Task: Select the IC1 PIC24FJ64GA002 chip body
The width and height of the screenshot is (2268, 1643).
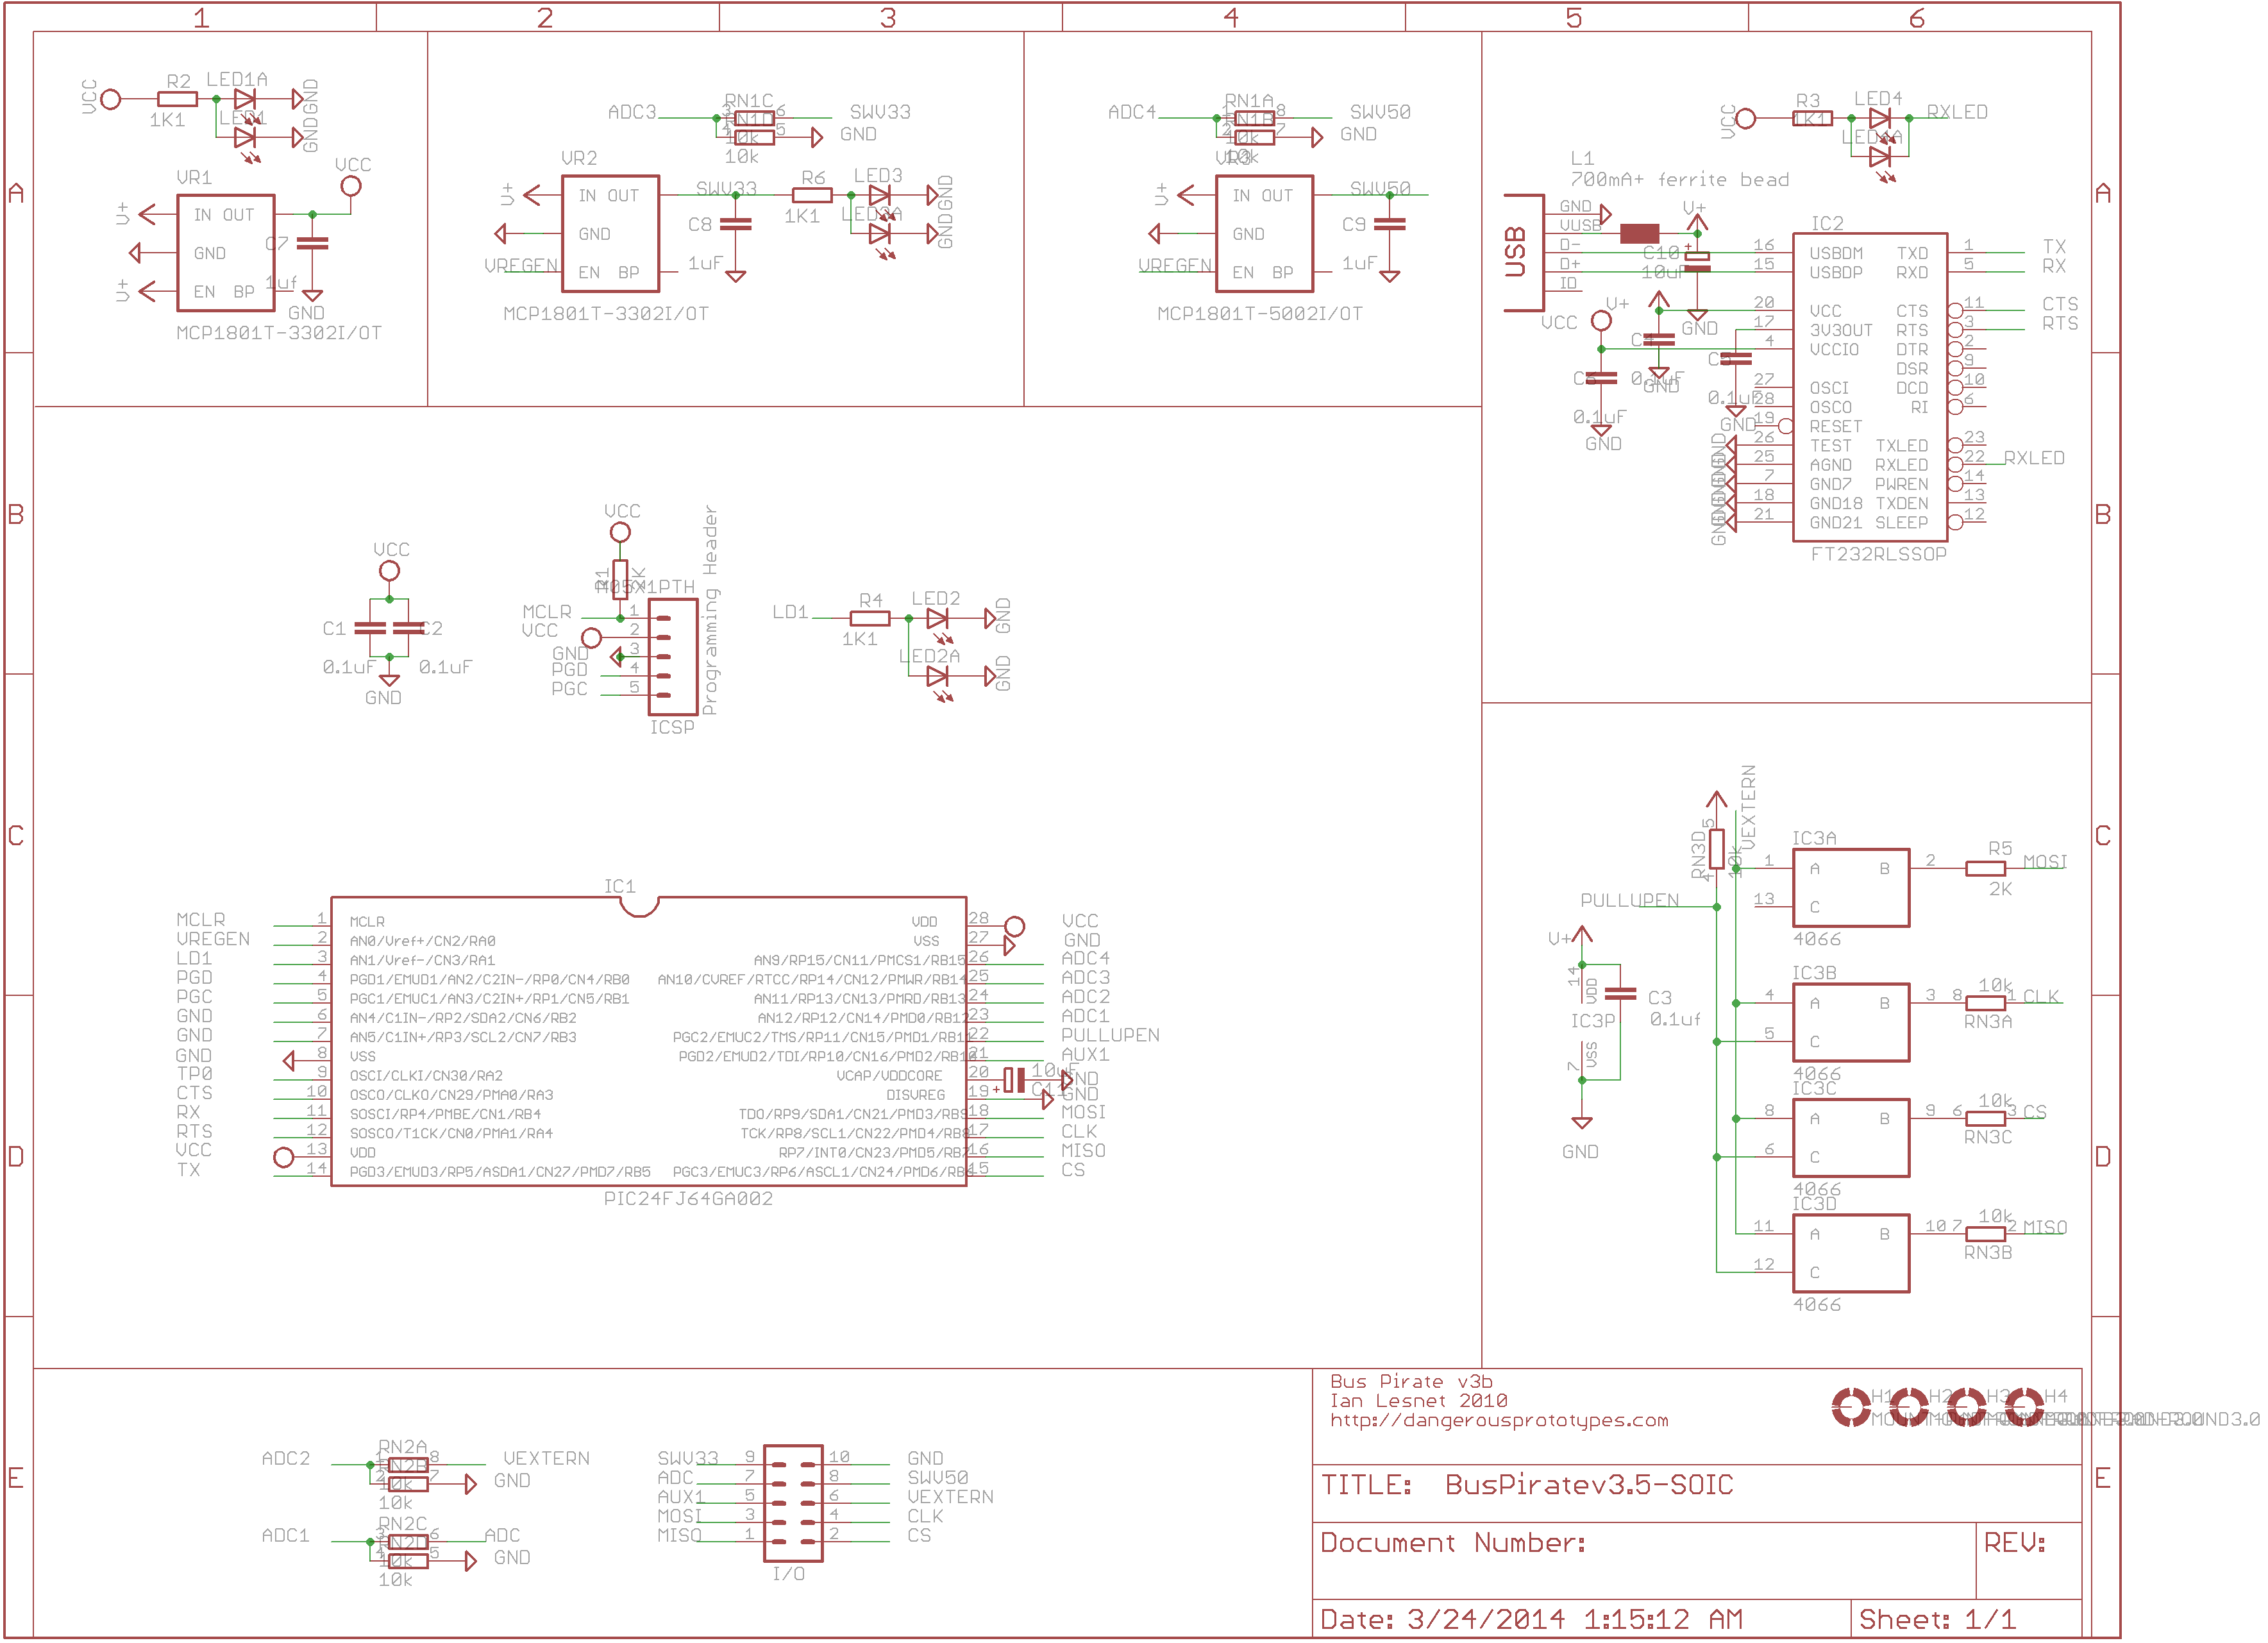Action: pos(648,1042)
